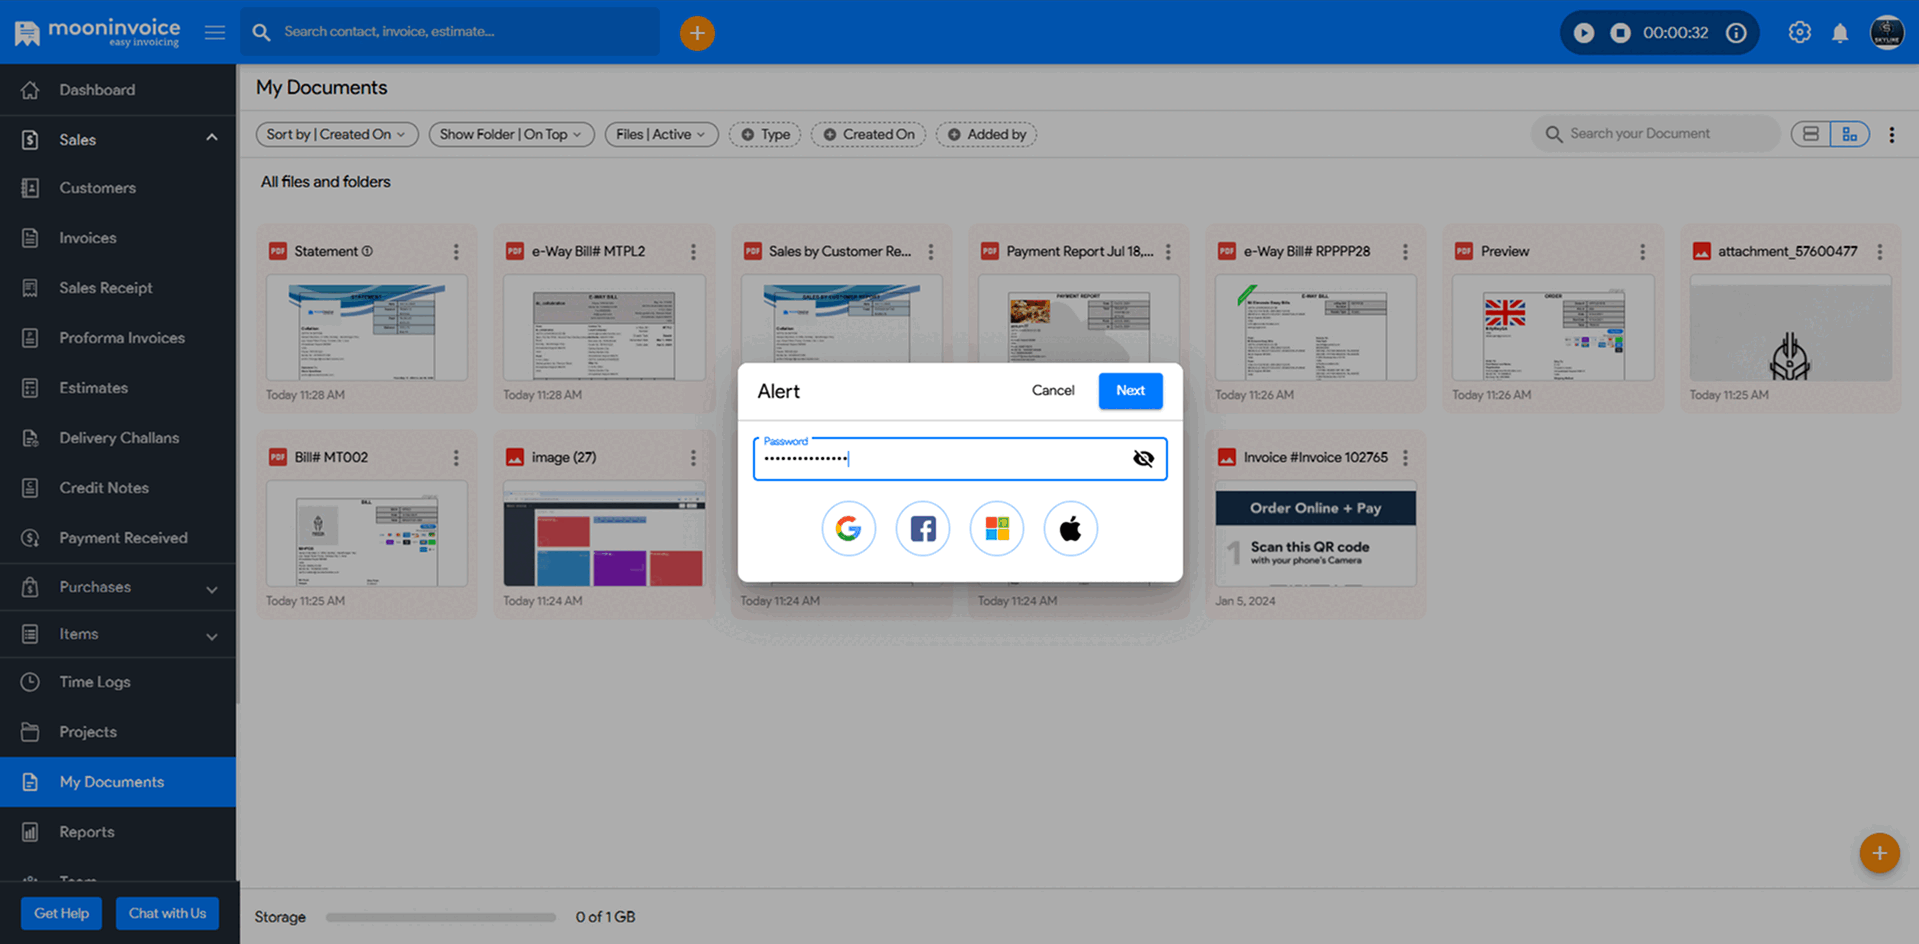Click the timer info icon
Screen dimensions: 1919x944
[x=1737, y=33]
